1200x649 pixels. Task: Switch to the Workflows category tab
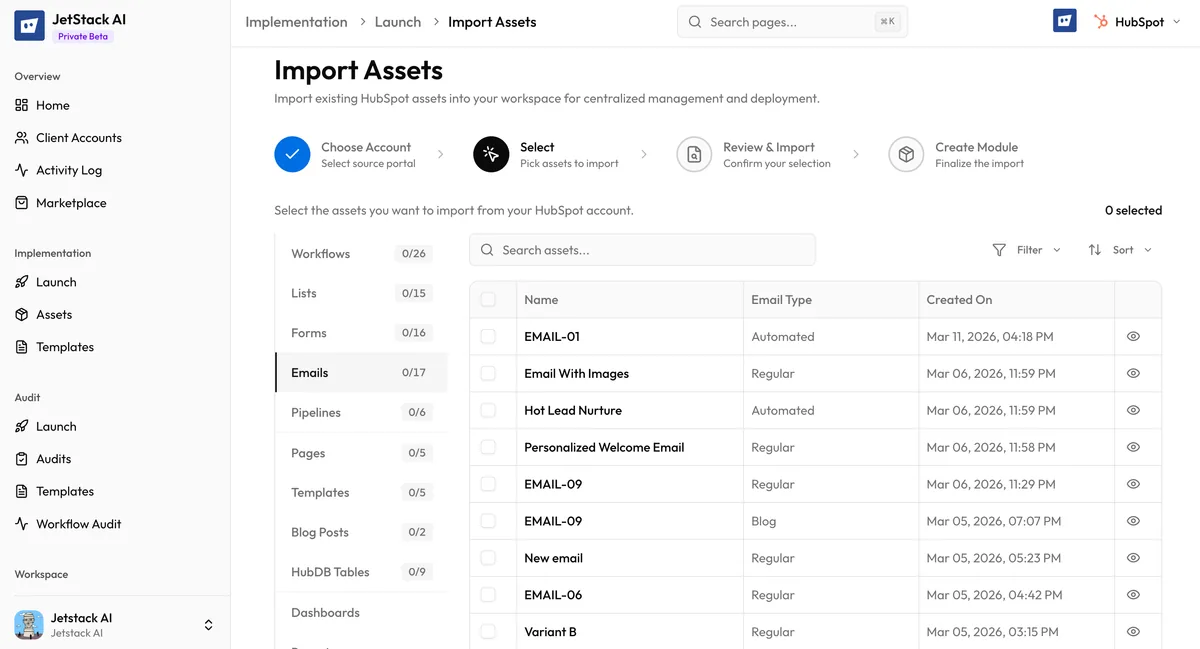[x=320, y=253]
